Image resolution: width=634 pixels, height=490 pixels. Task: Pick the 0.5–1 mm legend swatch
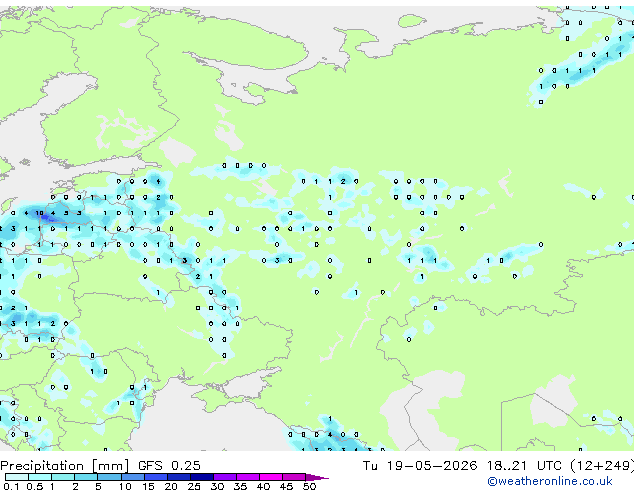(40, 477)
